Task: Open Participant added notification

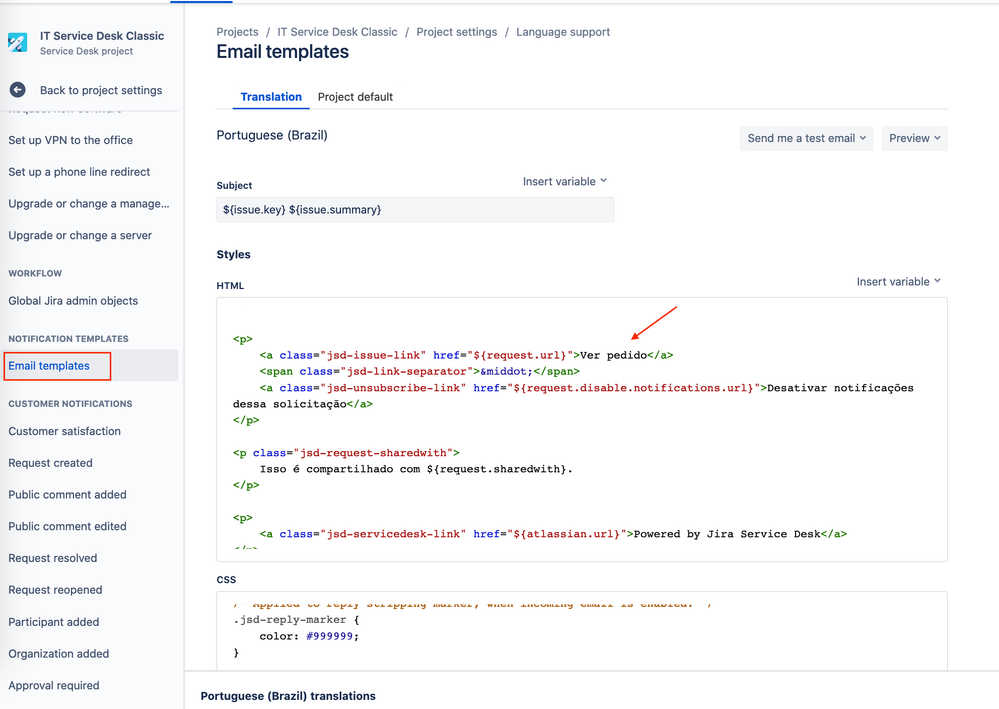Action: [54, 622]
